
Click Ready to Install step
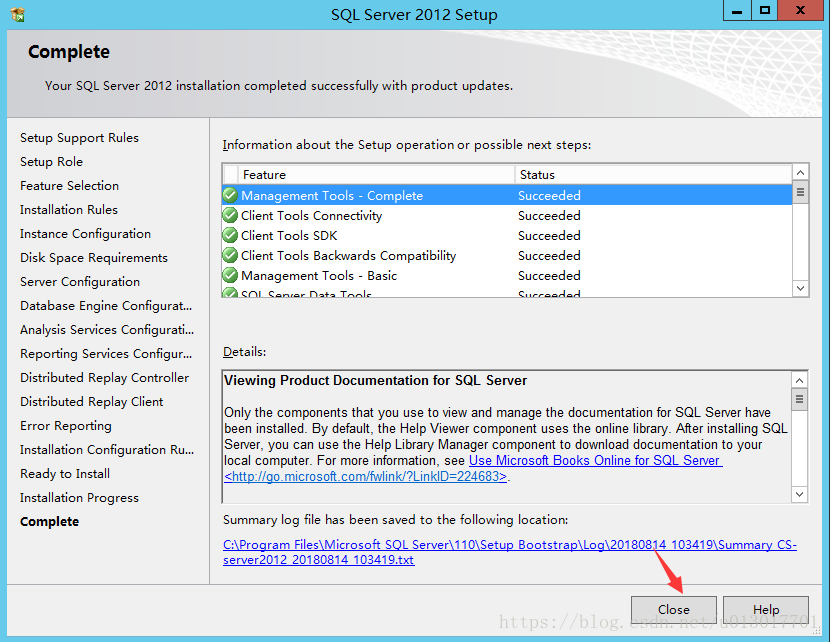click(x=65, y=474)
